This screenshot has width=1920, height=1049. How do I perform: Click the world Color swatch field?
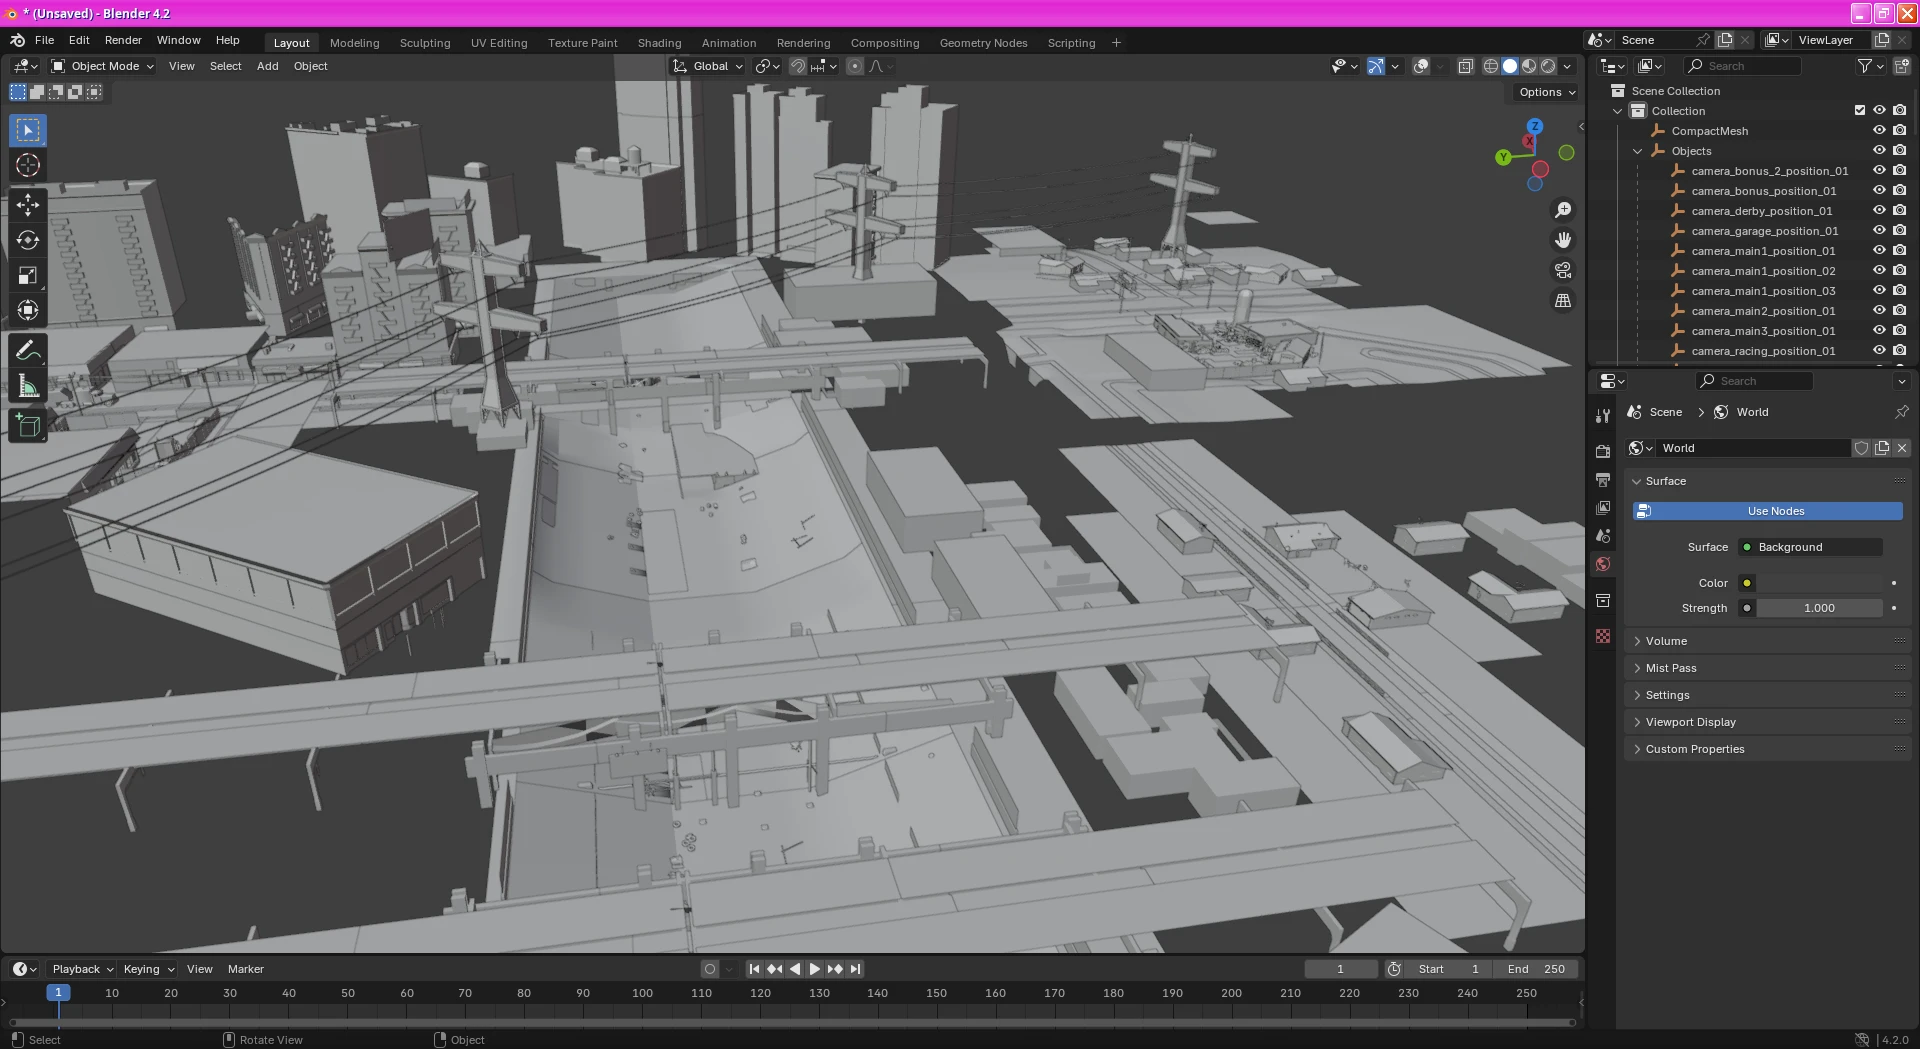click(x=1819, y=583)
